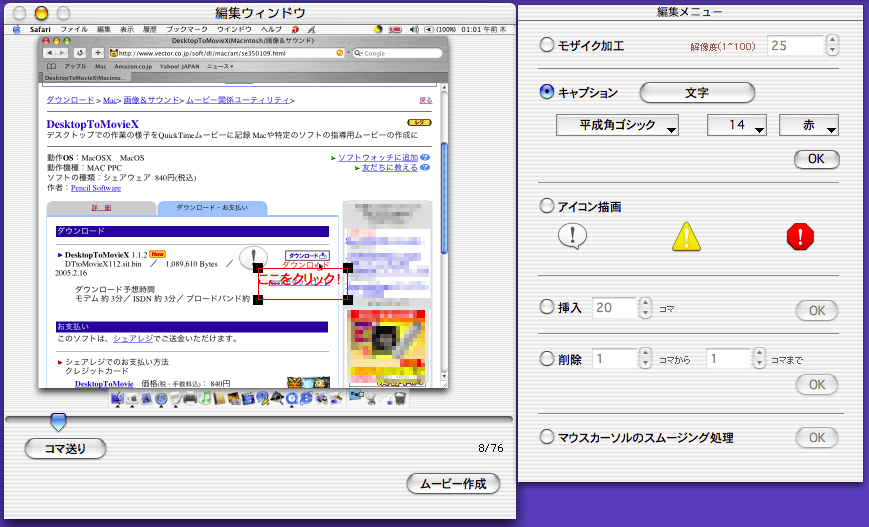Decrease 解像度 value with stepper down arrow
Screen dimensions: 869x527
click(x=831, y=50)
